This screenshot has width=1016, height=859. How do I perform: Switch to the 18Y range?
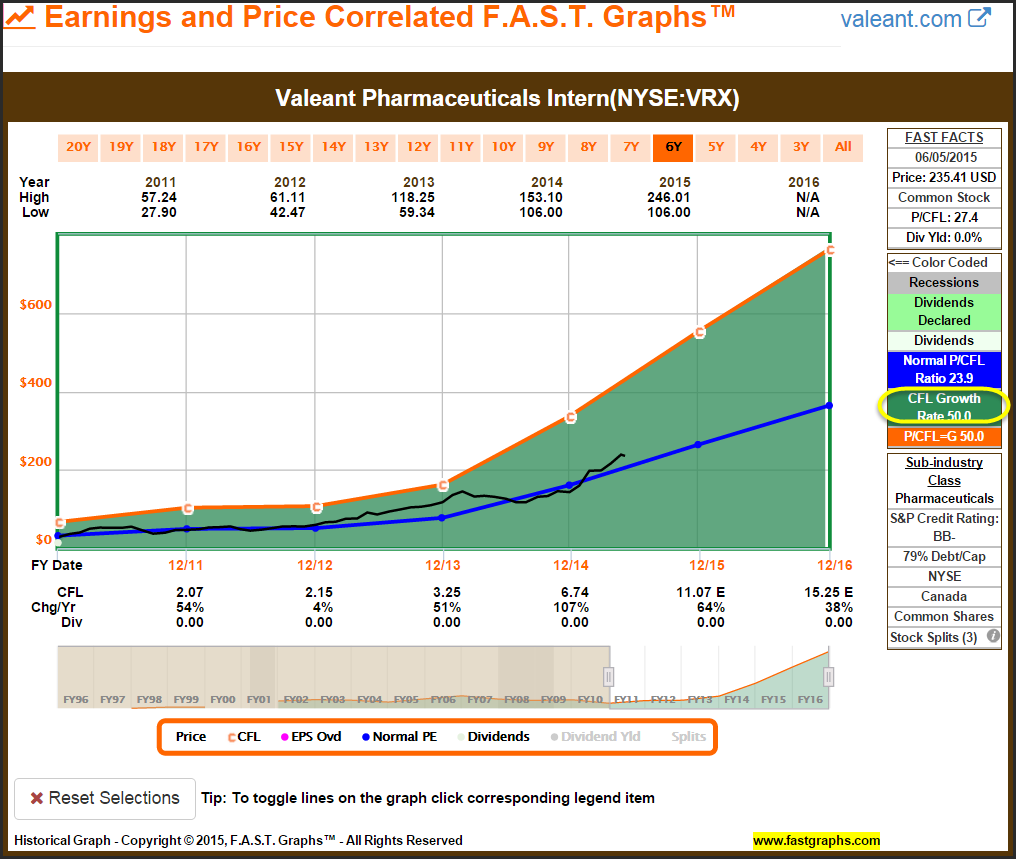pos(163,147)
